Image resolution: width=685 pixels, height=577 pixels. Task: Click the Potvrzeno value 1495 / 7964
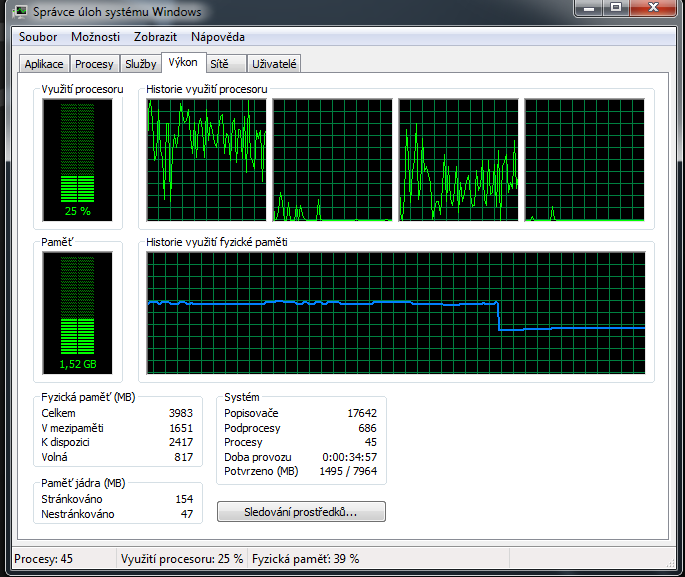(x=348, y=471)
